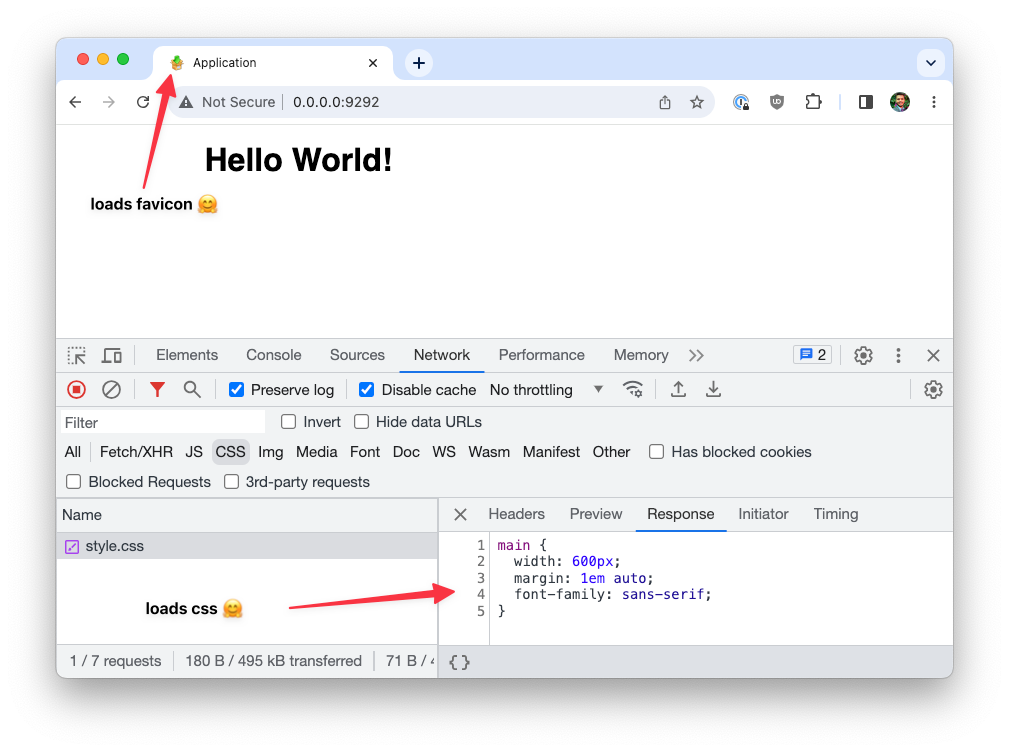The width and height of the screenshot is (1009, 752).
Task: Uncheck the Preserve log checkbox
Action: (x=237, y=390)
